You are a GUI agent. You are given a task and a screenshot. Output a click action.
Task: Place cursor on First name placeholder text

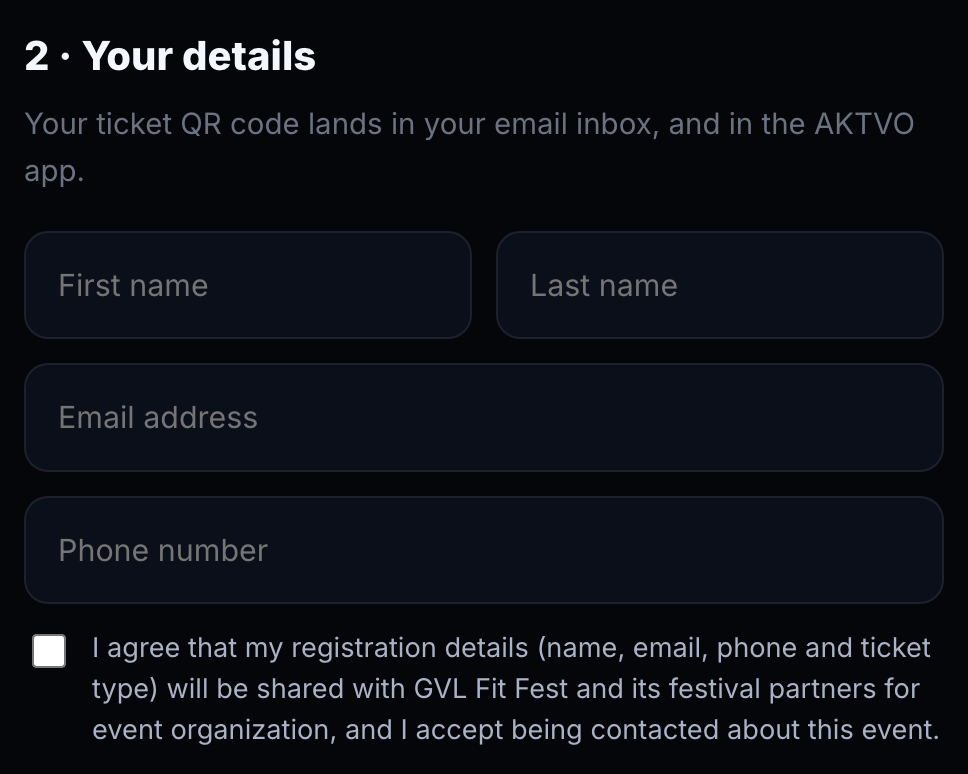click(133, 285)
